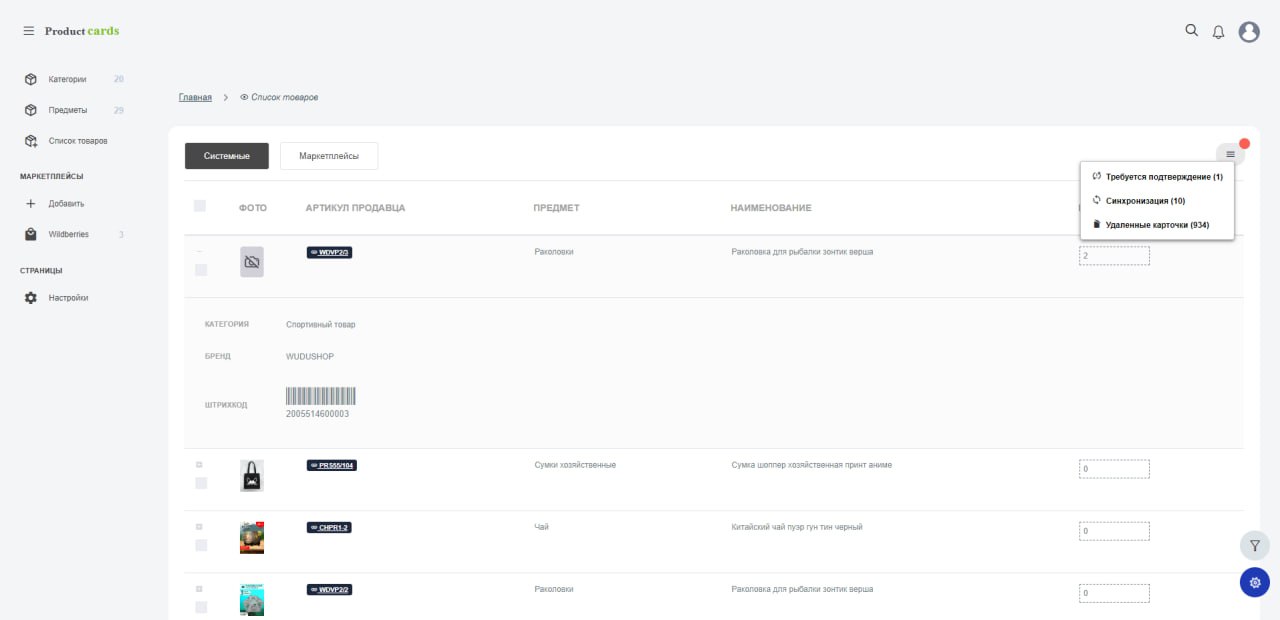Click the quantity field for PR555/104 row
The width and height of the screenshot is (1280, 620).
pyautogui.click(x=1114, y=469)
